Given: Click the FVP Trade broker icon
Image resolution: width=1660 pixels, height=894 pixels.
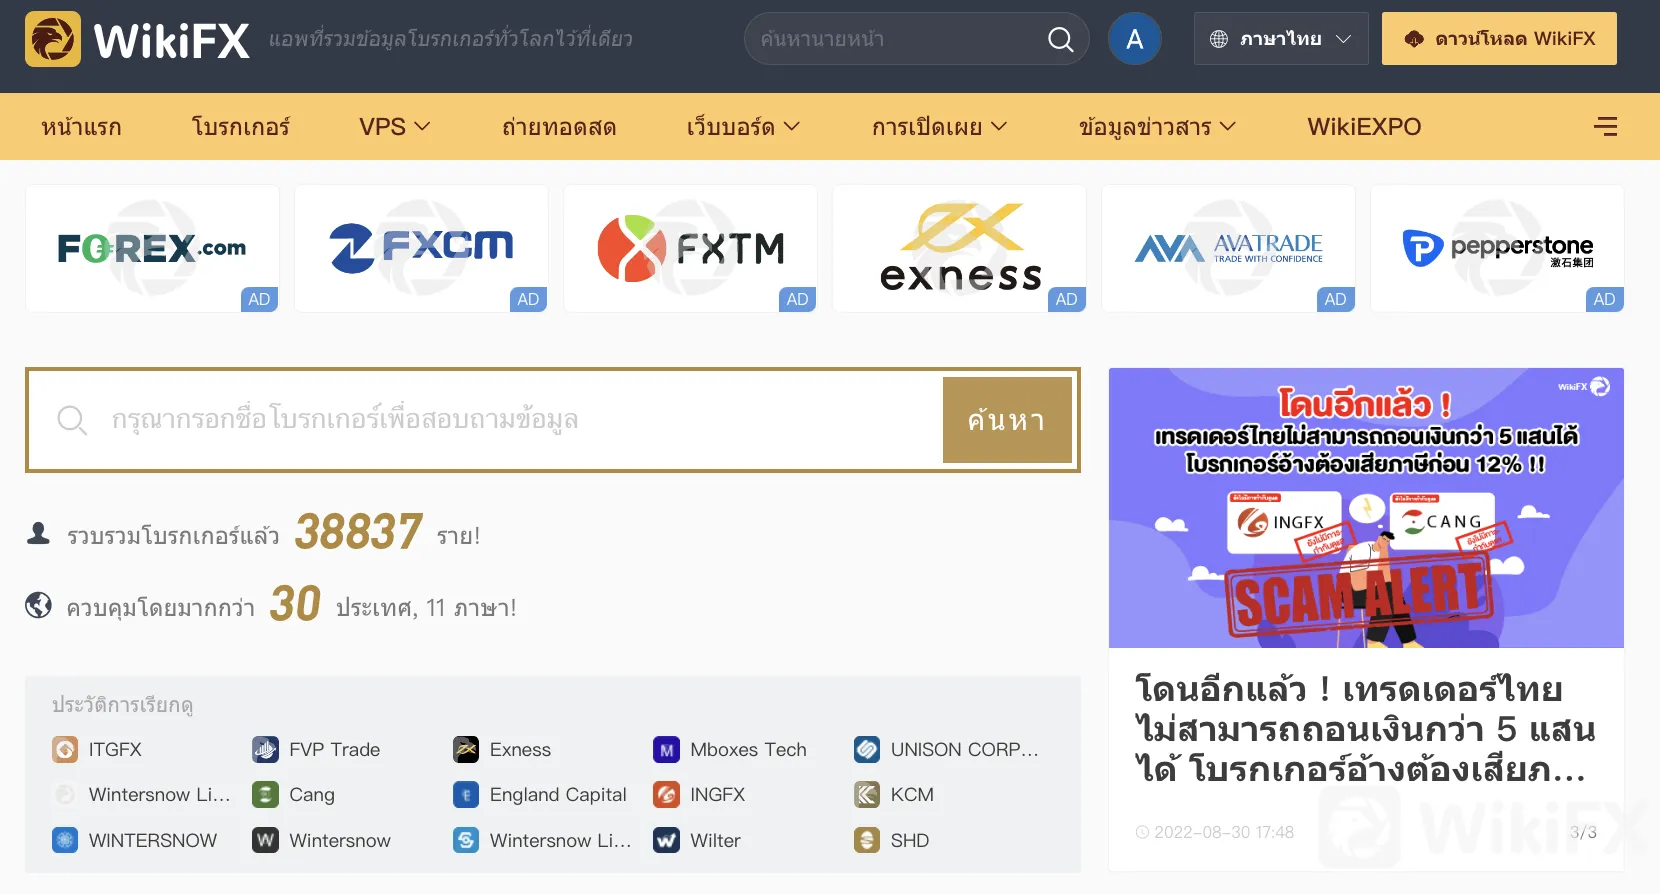Looking at the screenshot, I should tap(265, 749).
